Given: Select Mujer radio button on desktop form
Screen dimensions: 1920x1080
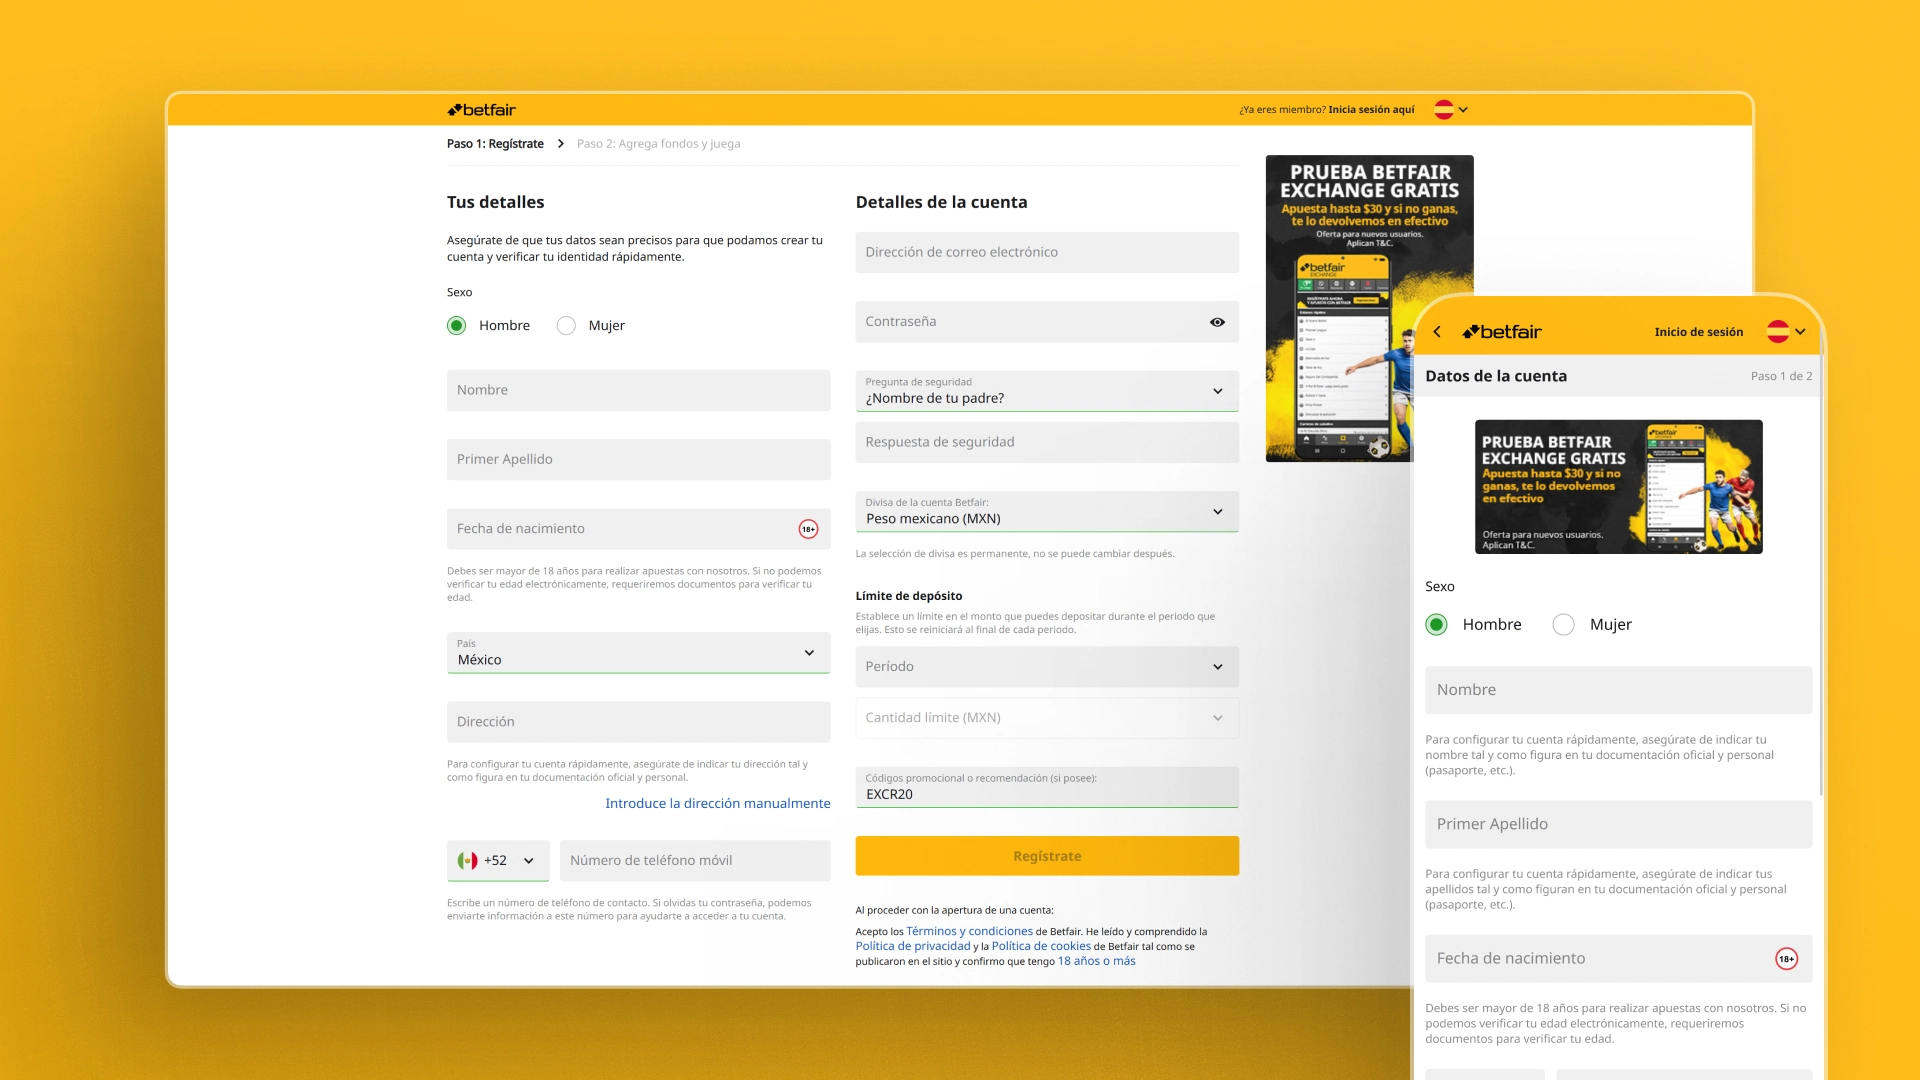Looking at the screenshot, I should pos(566,326).
